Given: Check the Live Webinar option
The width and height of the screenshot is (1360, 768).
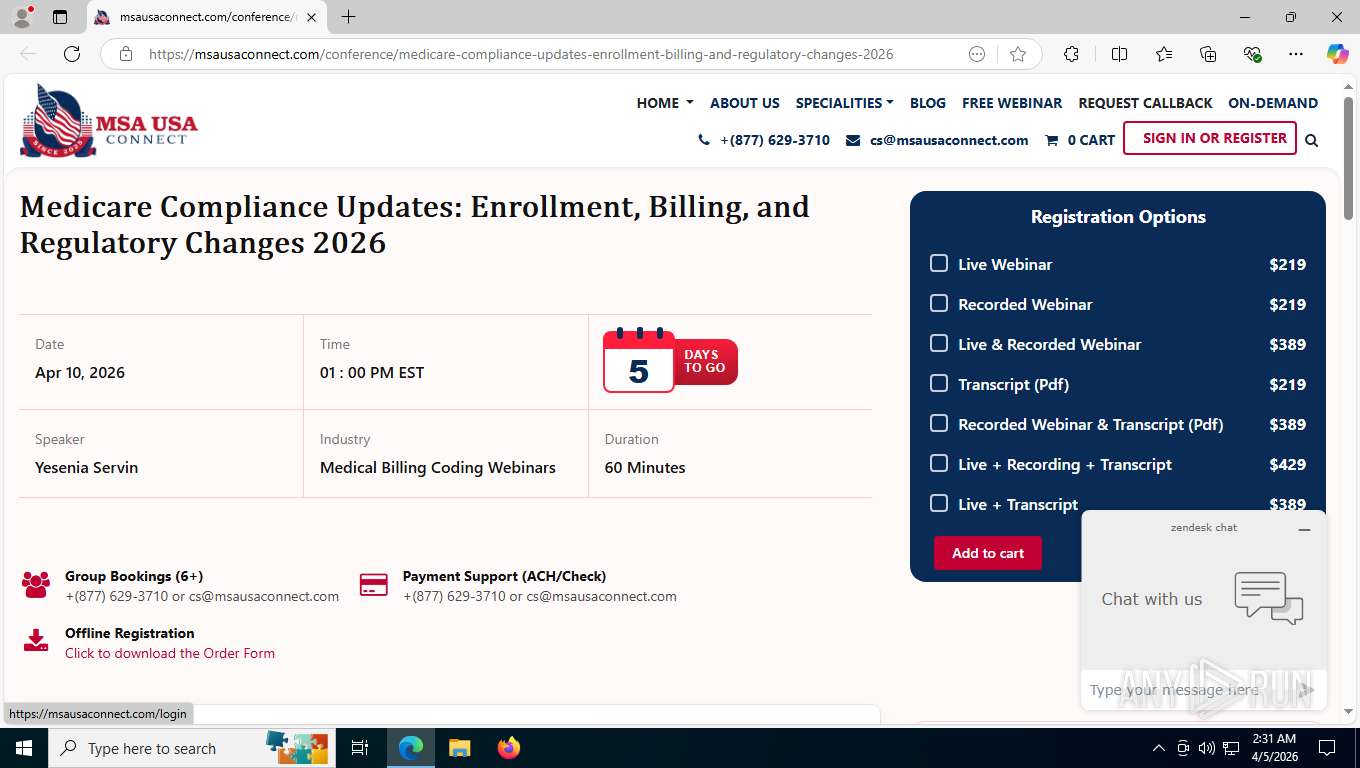Looking at the screenshot, I should tap(939, 263).
